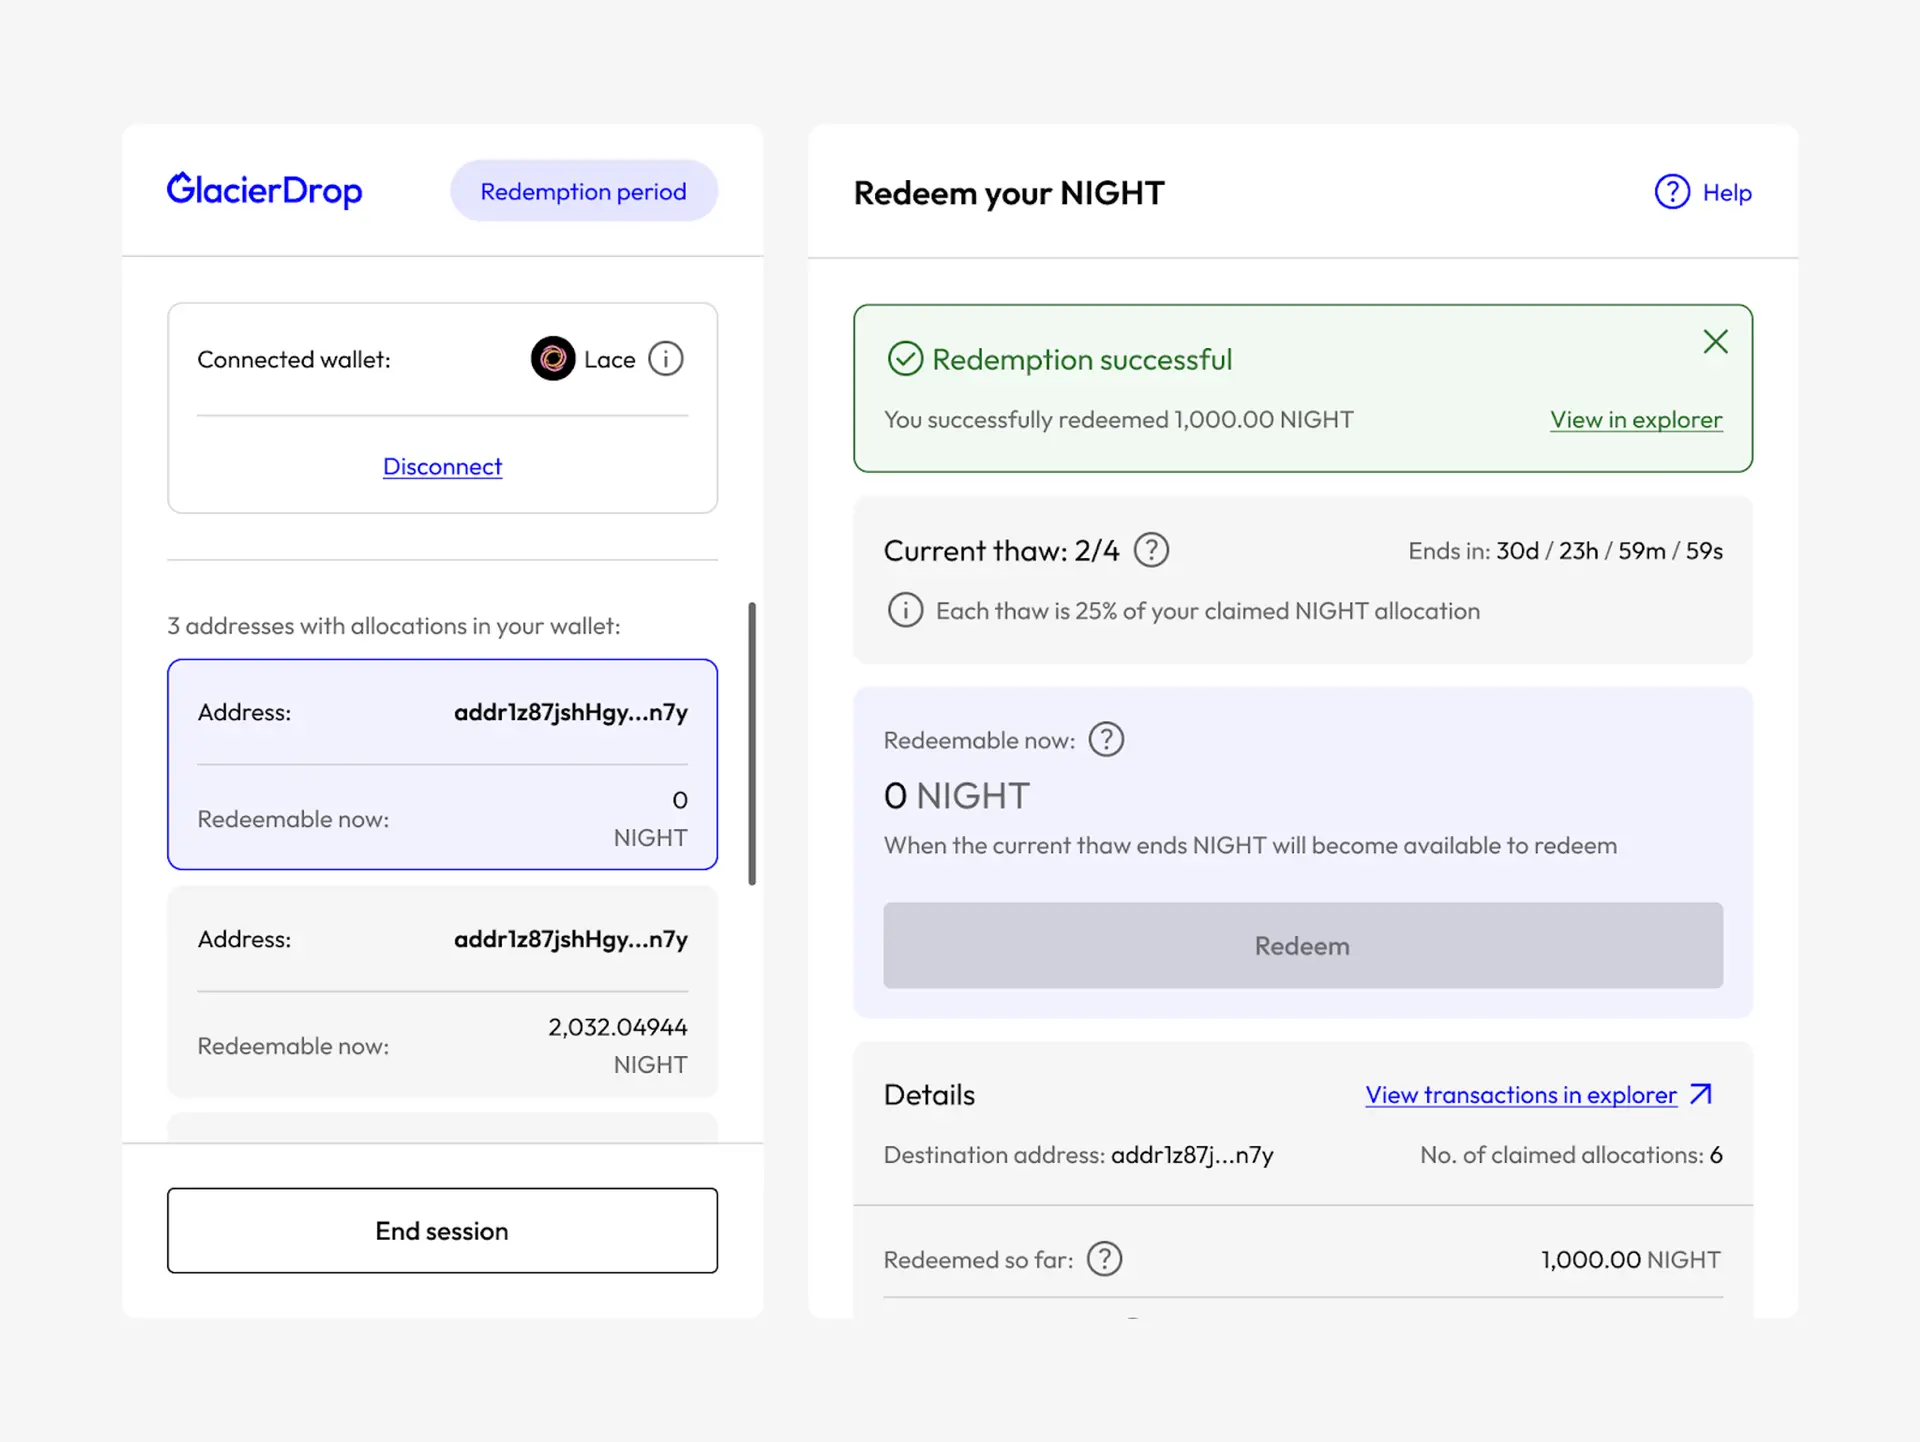The image size is (1920, 1442).
Task: Open help icon next to Redeemable now heading
Action: coord(1106,740)
